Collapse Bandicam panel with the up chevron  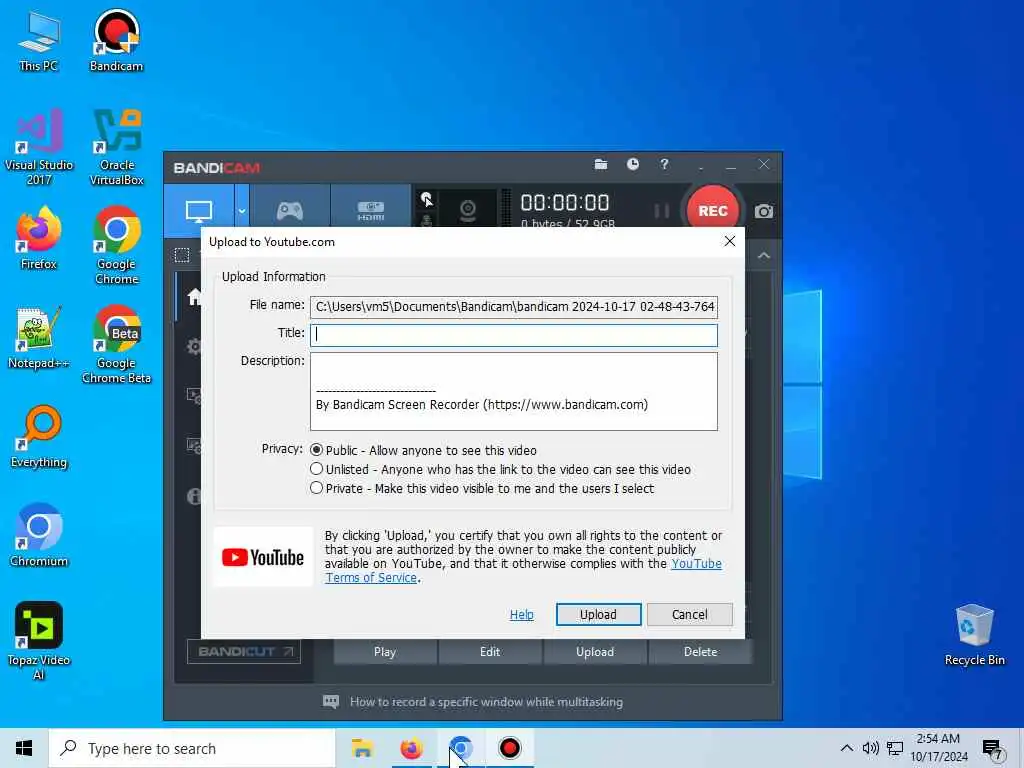(763, 255)
